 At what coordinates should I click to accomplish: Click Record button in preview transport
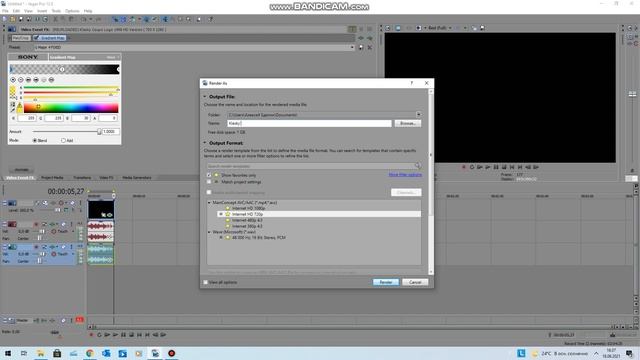click(464, 167)
